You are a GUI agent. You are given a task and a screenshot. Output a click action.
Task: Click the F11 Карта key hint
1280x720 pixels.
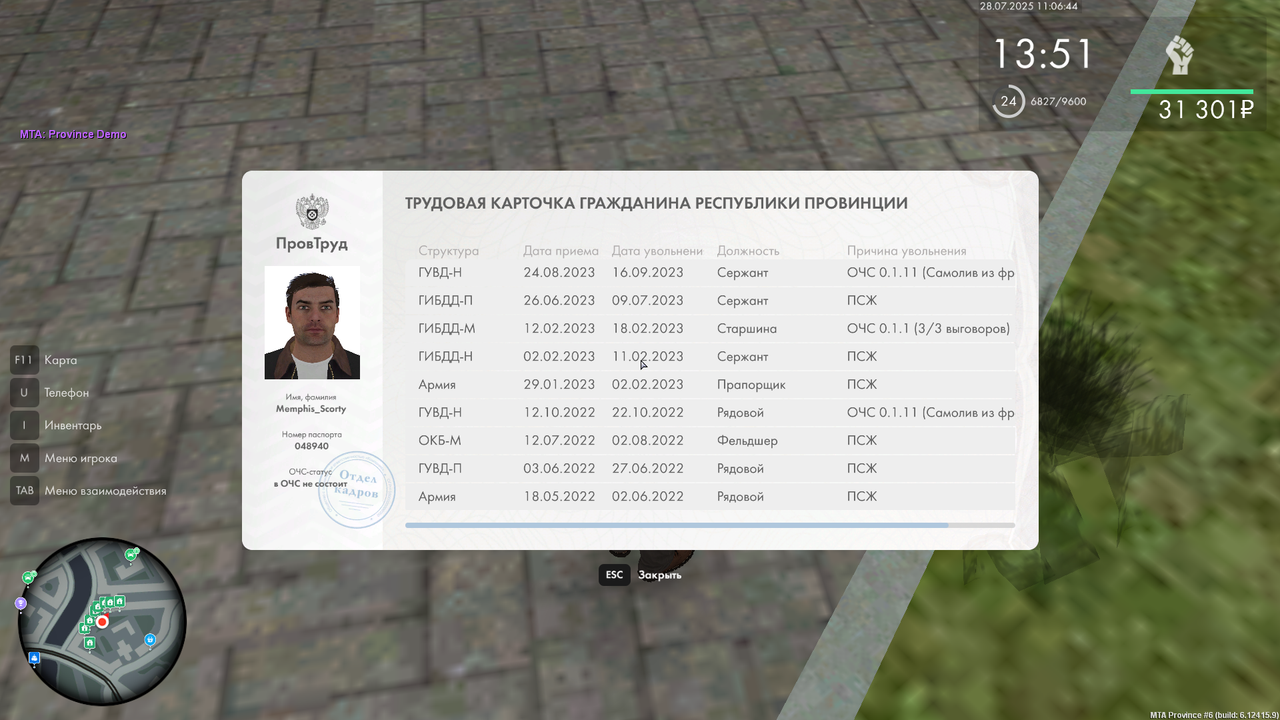[44, 360]
